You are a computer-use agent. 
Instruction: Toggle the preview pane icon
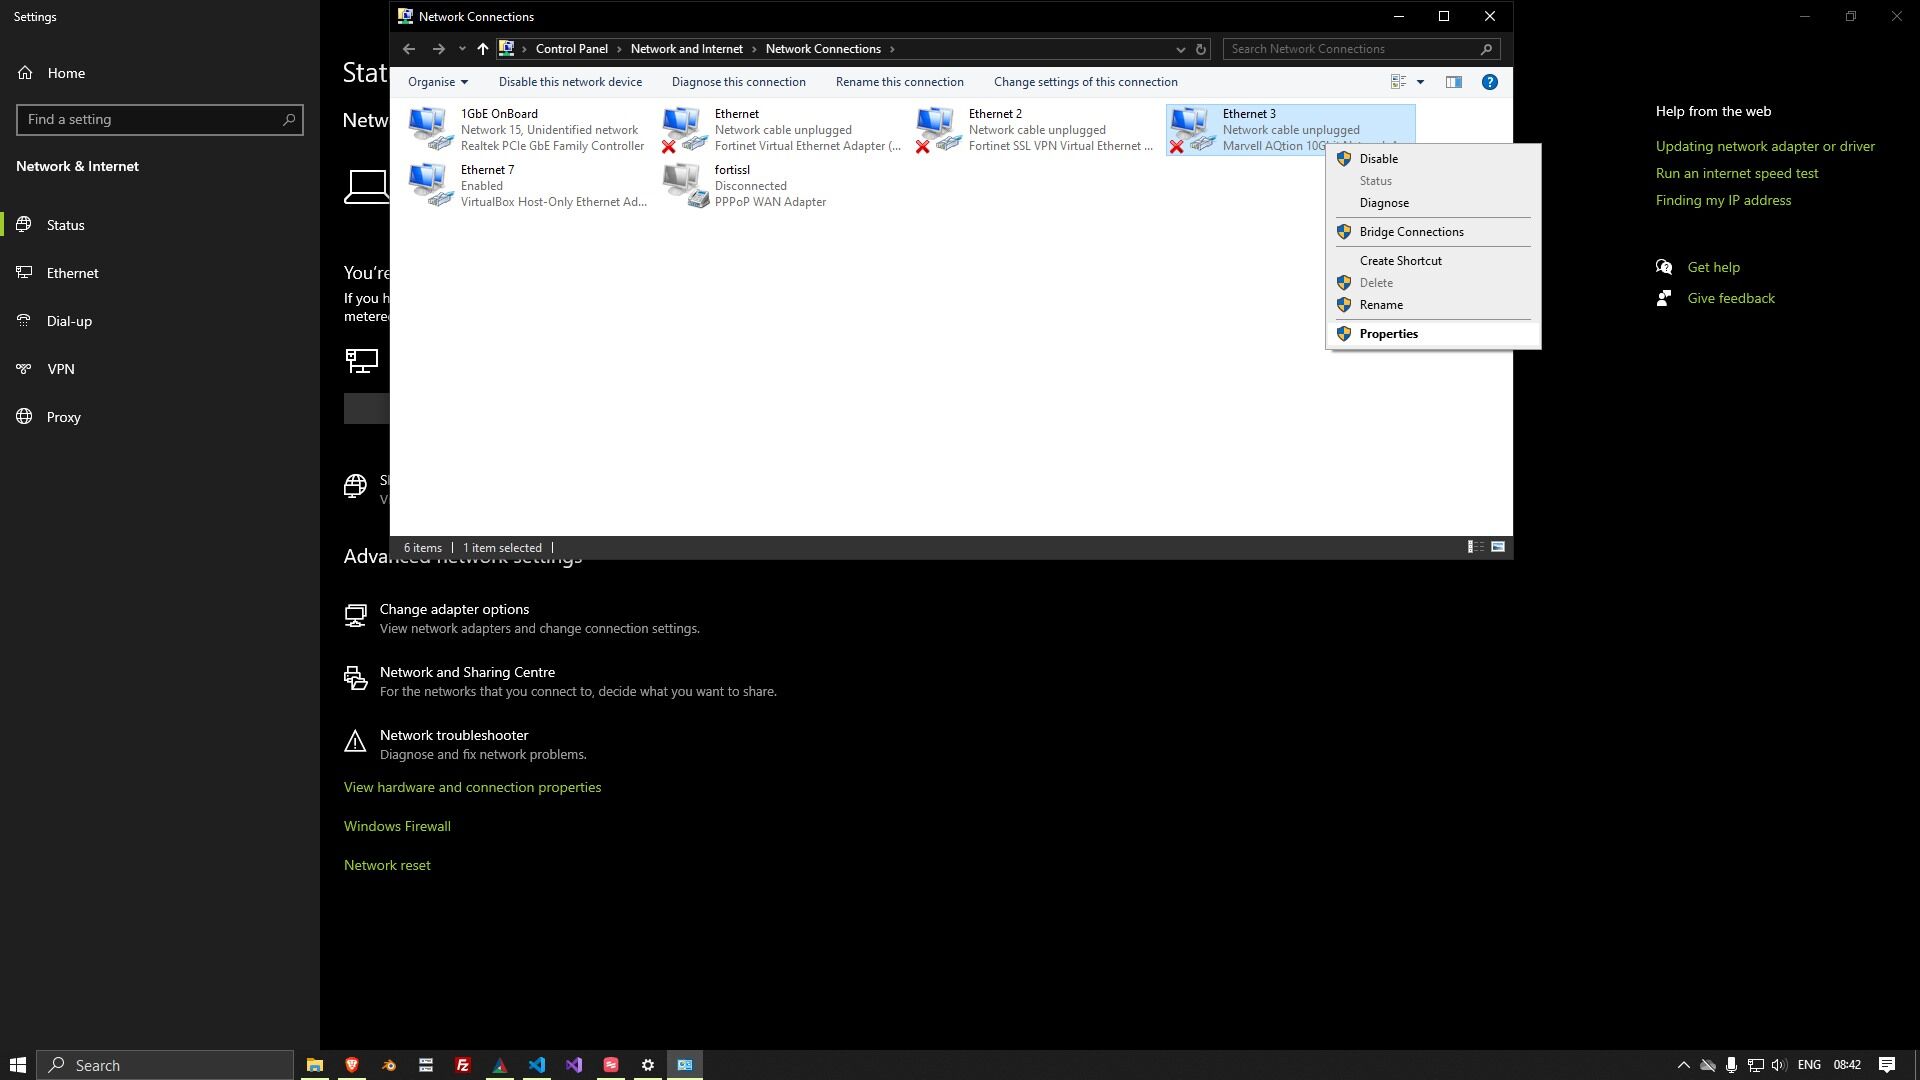click(x=1453, y=82)
